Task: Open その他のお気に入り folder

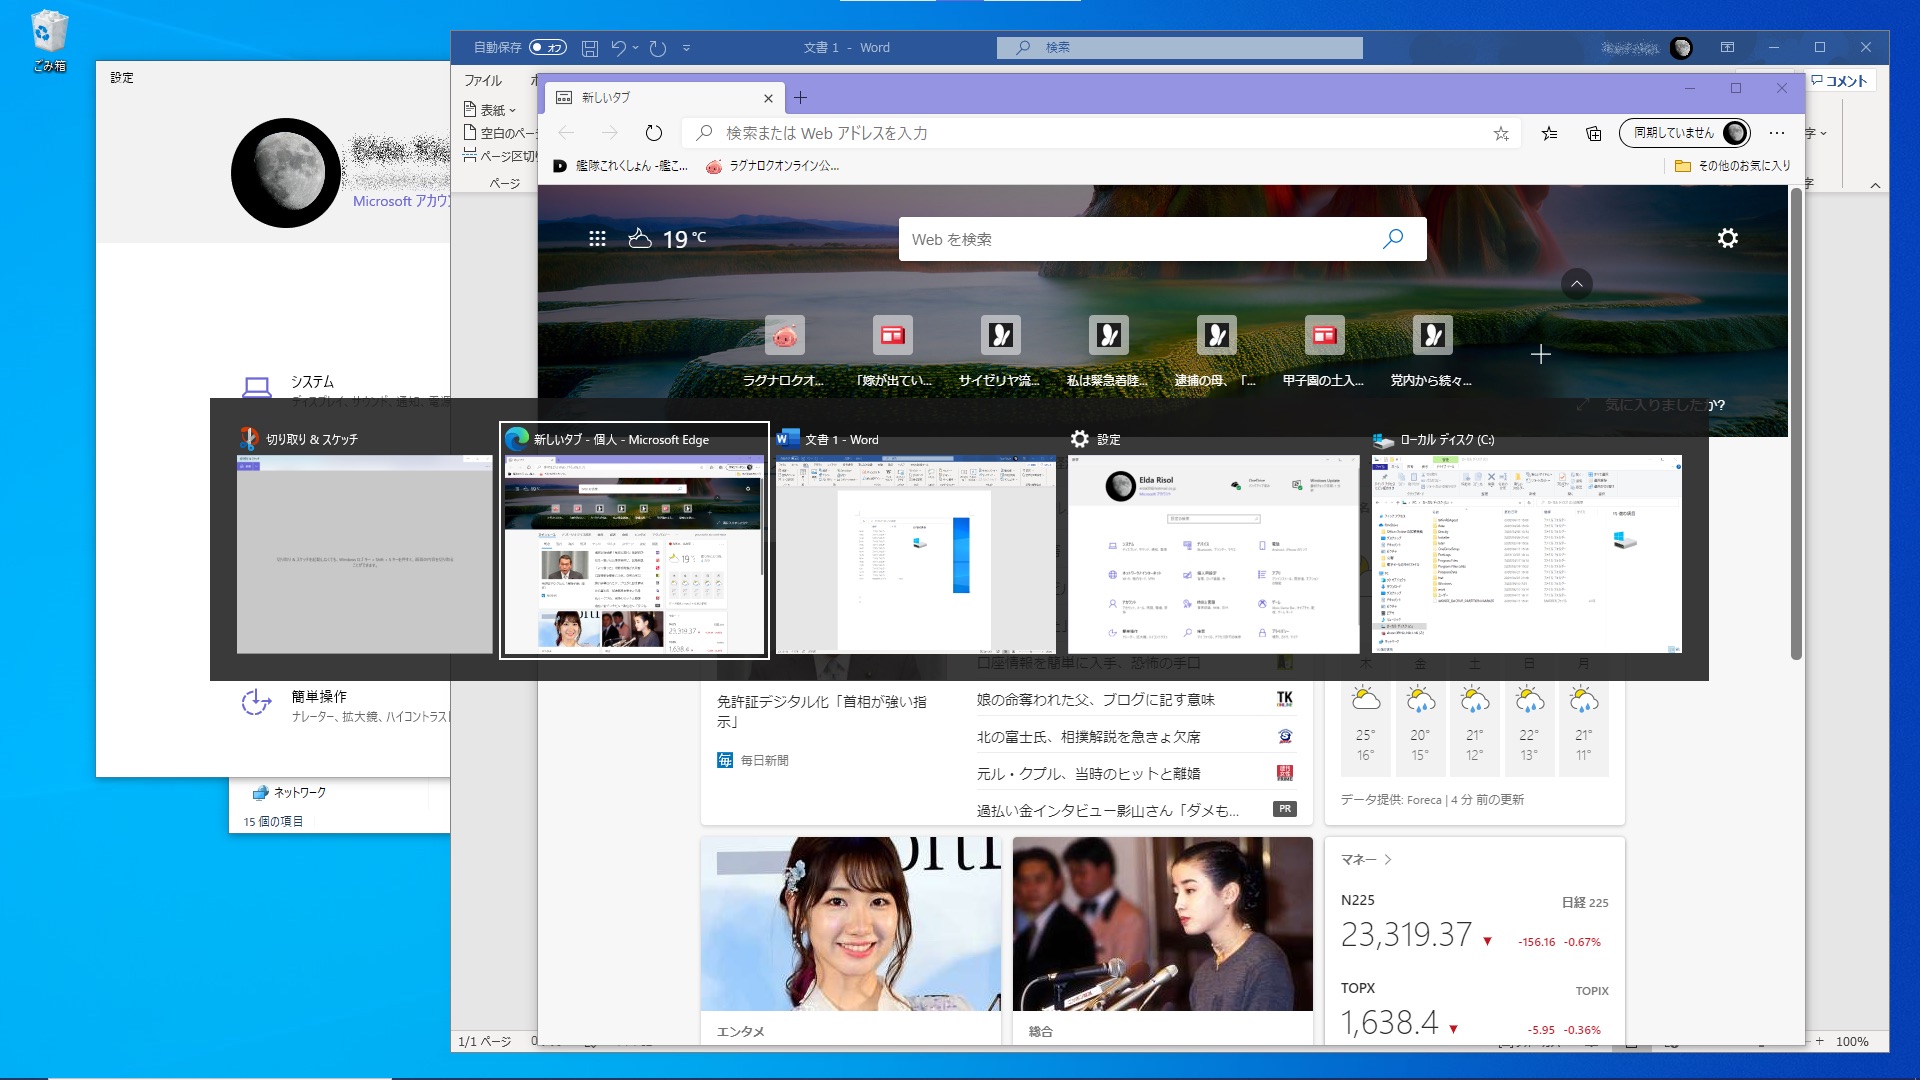Action: click(x=1733, y=166)
